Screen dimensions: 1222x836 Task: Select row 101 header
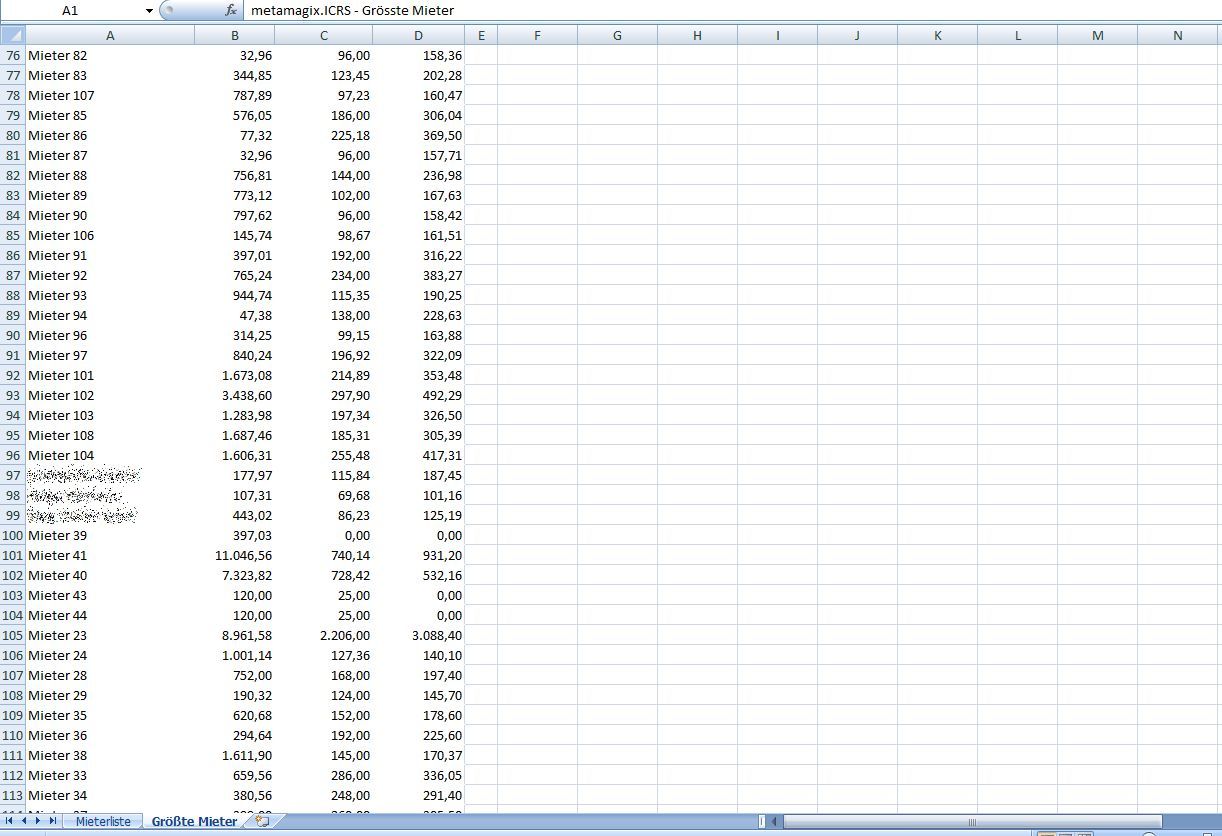[12, 556]
